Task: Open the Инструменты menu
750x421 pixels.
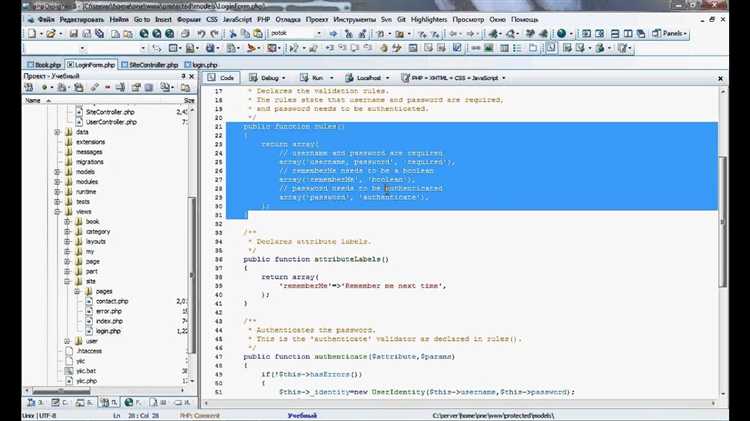Action: (354, 20)
